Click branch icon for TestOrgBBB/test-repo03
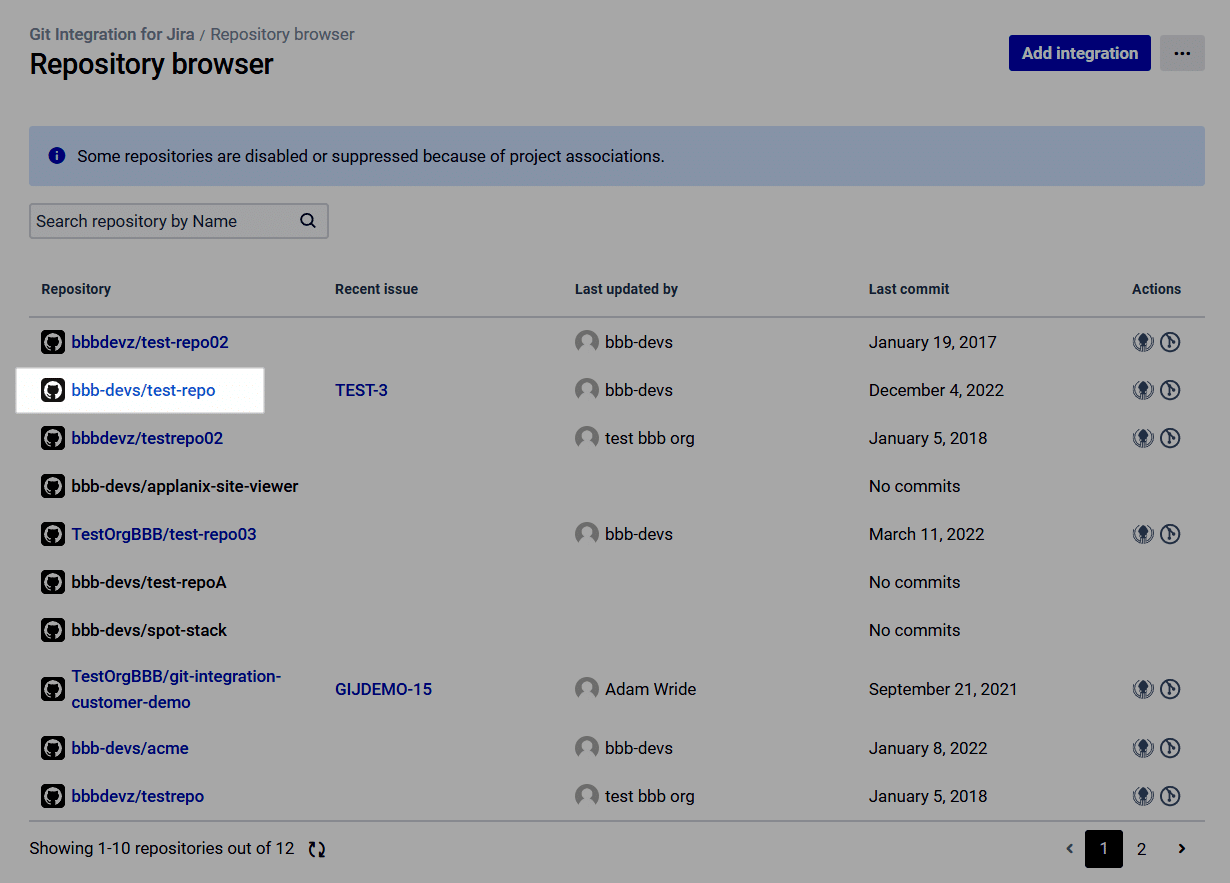This screenshot has height=883, width=1230. click(x=1170, y=534)
